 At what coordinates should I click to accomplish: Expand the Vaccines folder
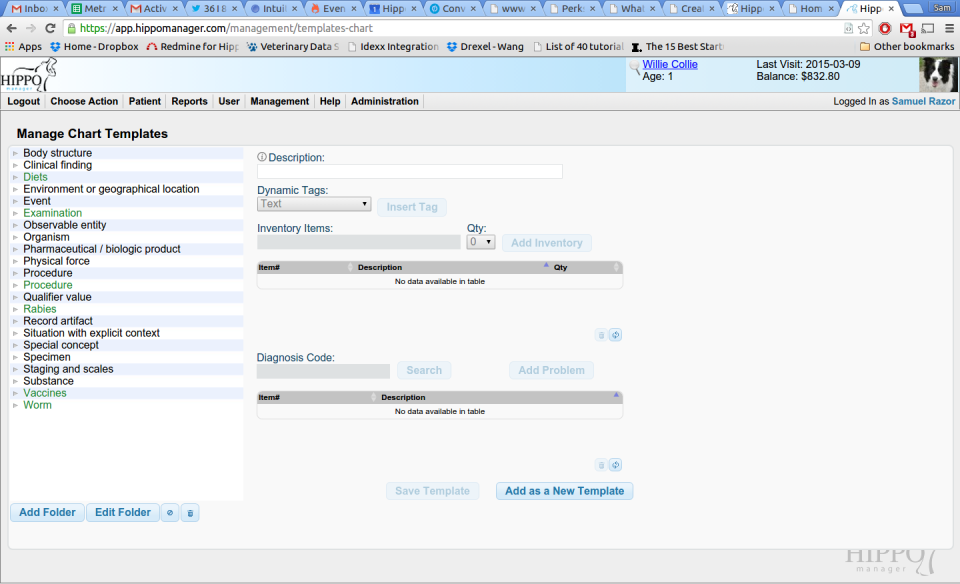tap(15, 393)
